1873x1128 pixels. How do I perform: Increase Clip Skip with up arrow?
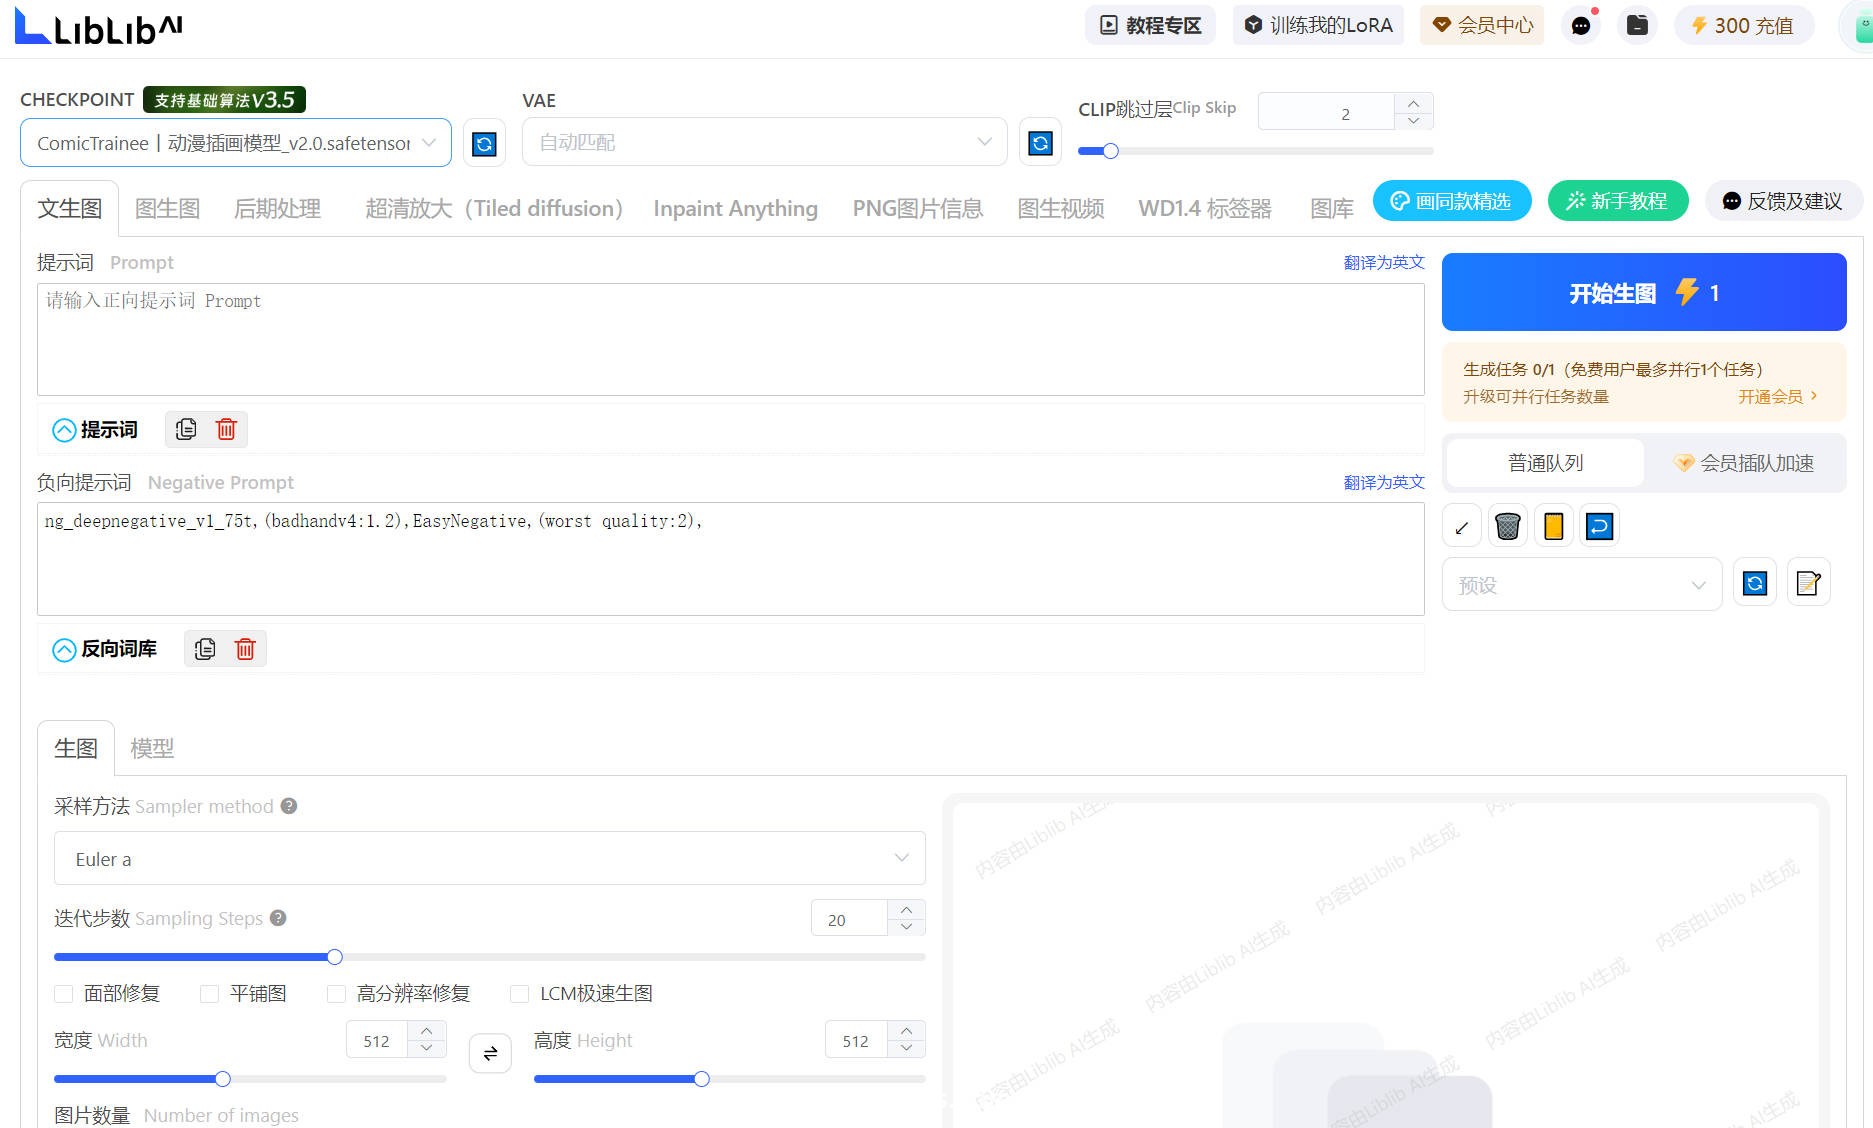[x=1413, y=103]
